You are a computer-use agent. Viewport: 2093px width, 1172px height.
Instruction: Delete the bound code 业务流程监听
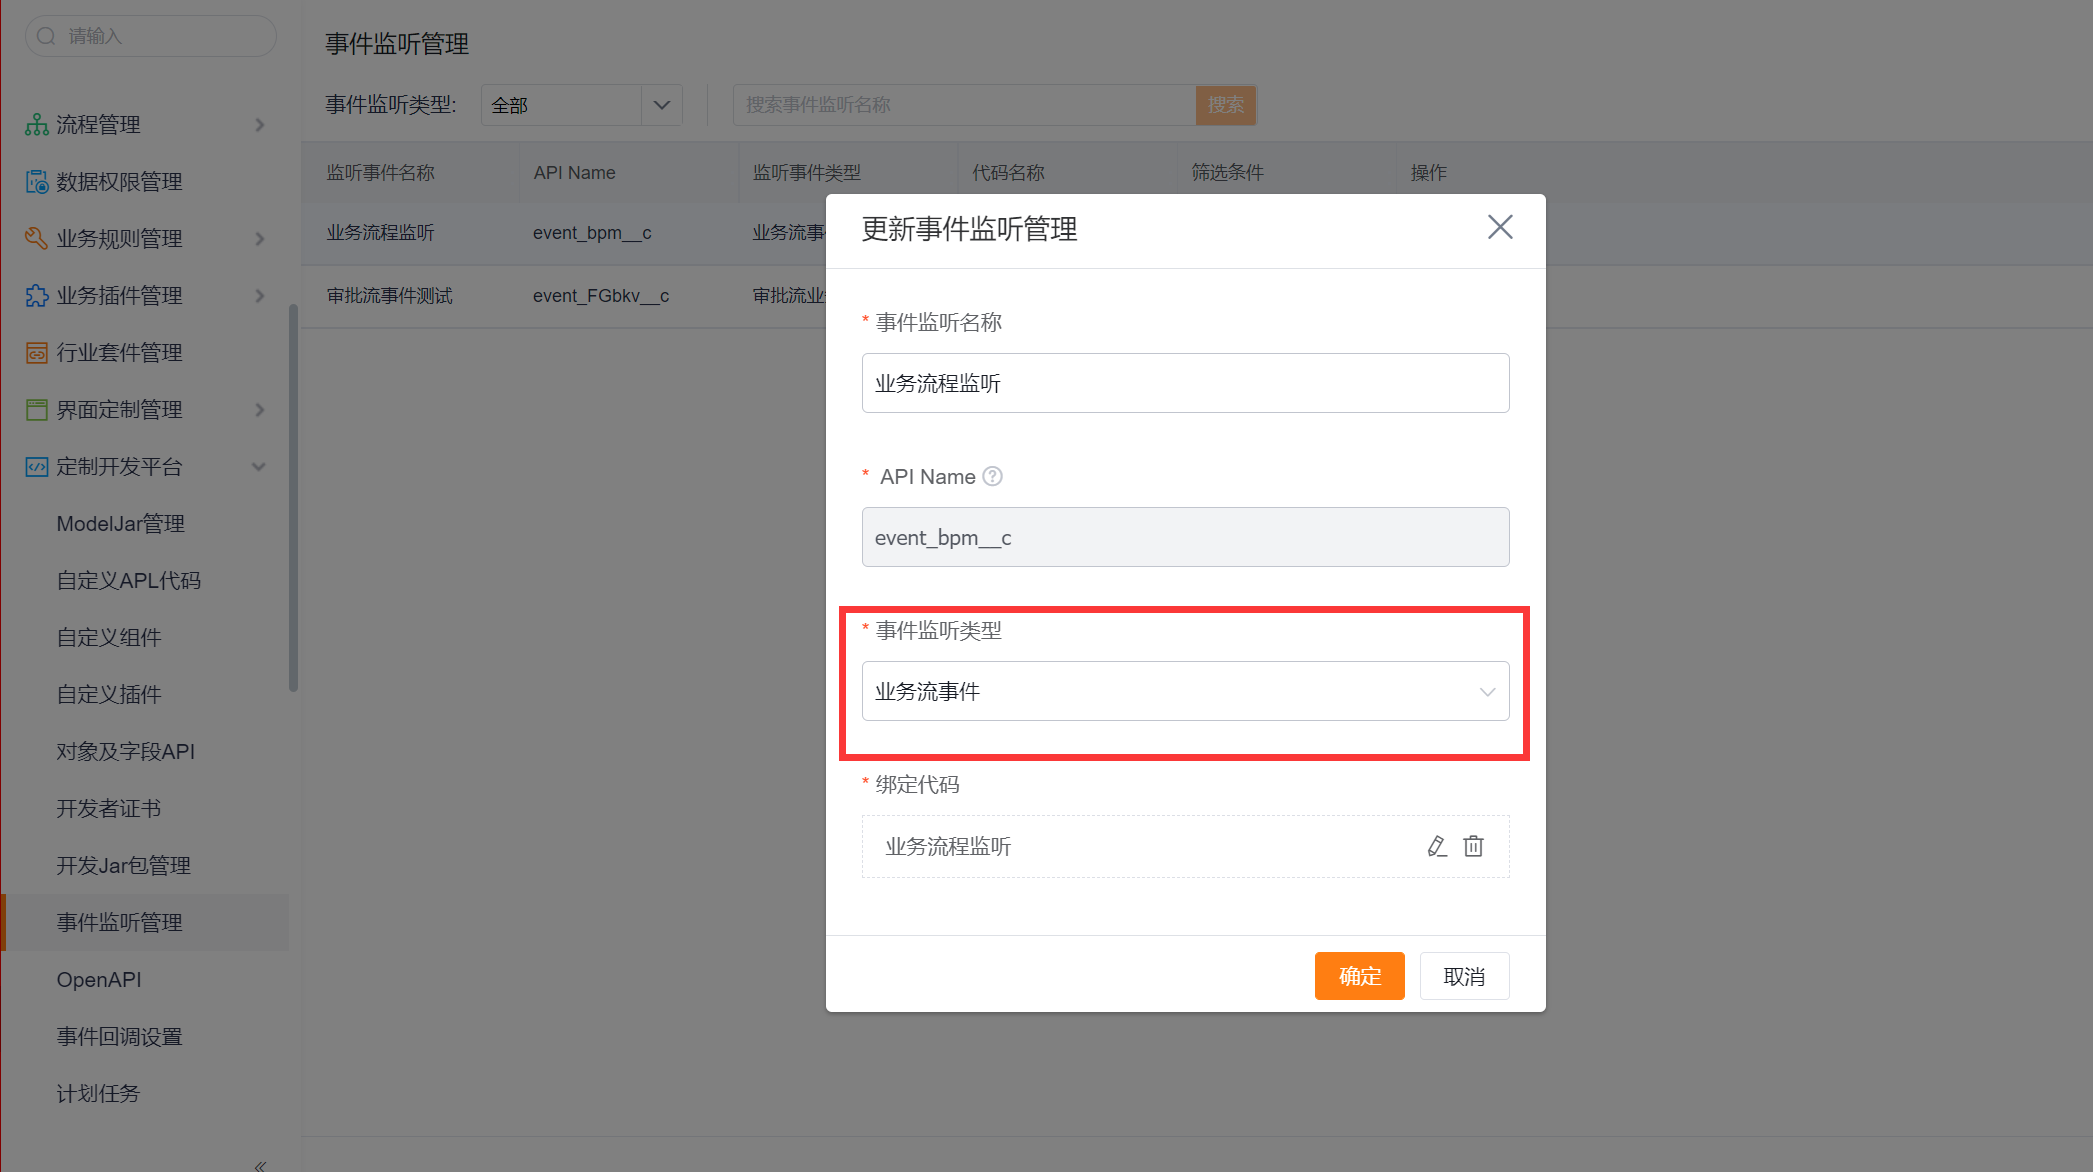coord(1473,847)
